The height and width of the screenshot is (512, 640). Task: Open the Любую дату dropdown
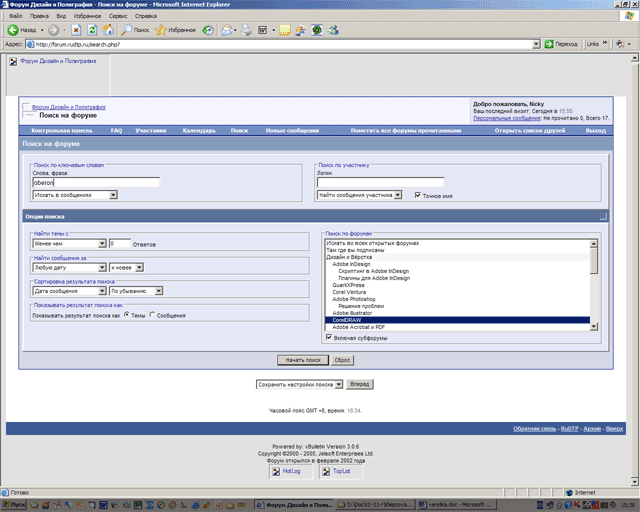(69, 267)
